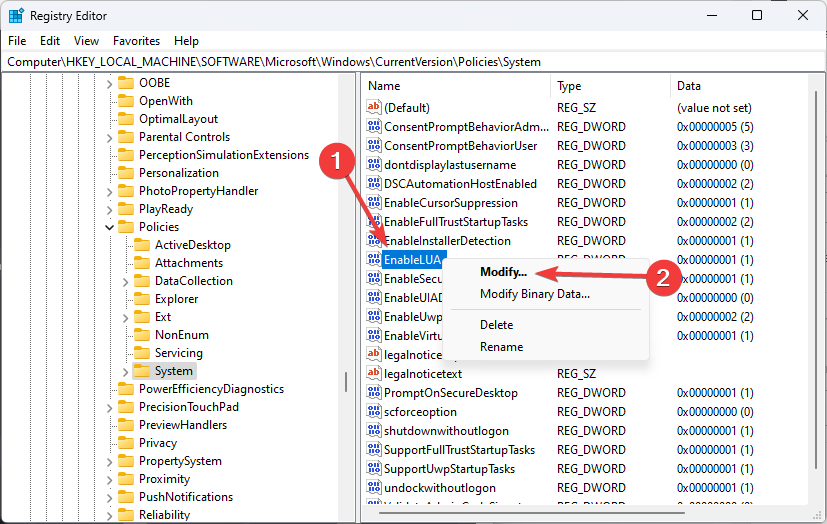Click the ConsentPromptBehaviorAdmin DWORD icon

[x=373, y=126]
